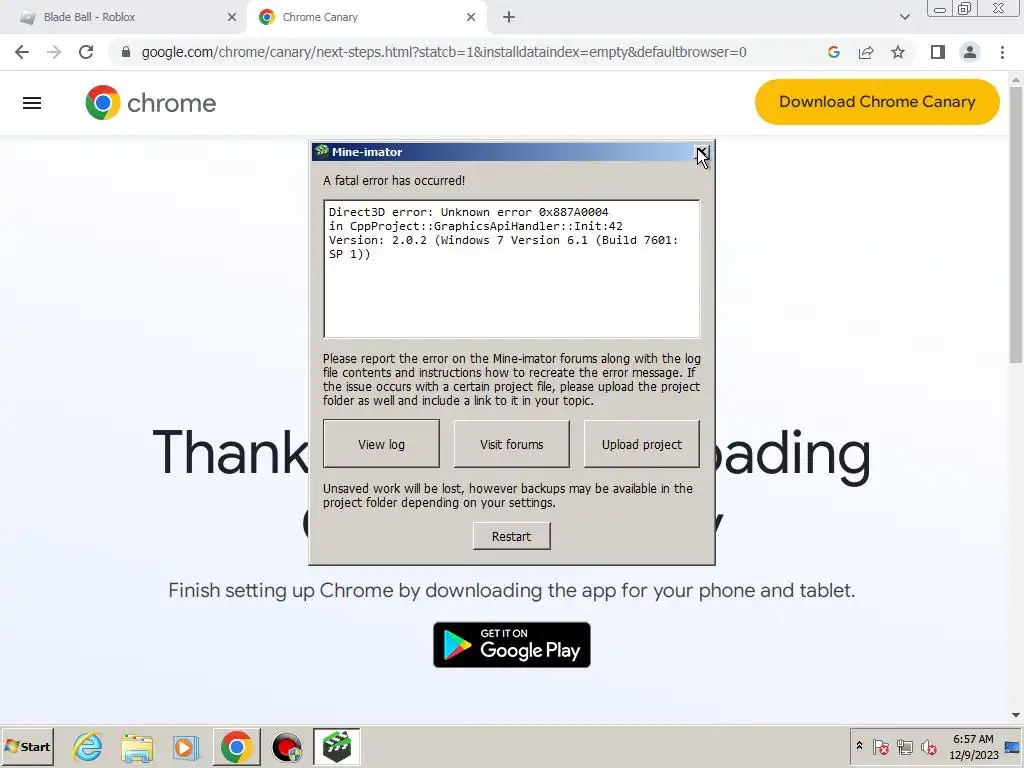Click inside the error details text box

click(512, 269)
